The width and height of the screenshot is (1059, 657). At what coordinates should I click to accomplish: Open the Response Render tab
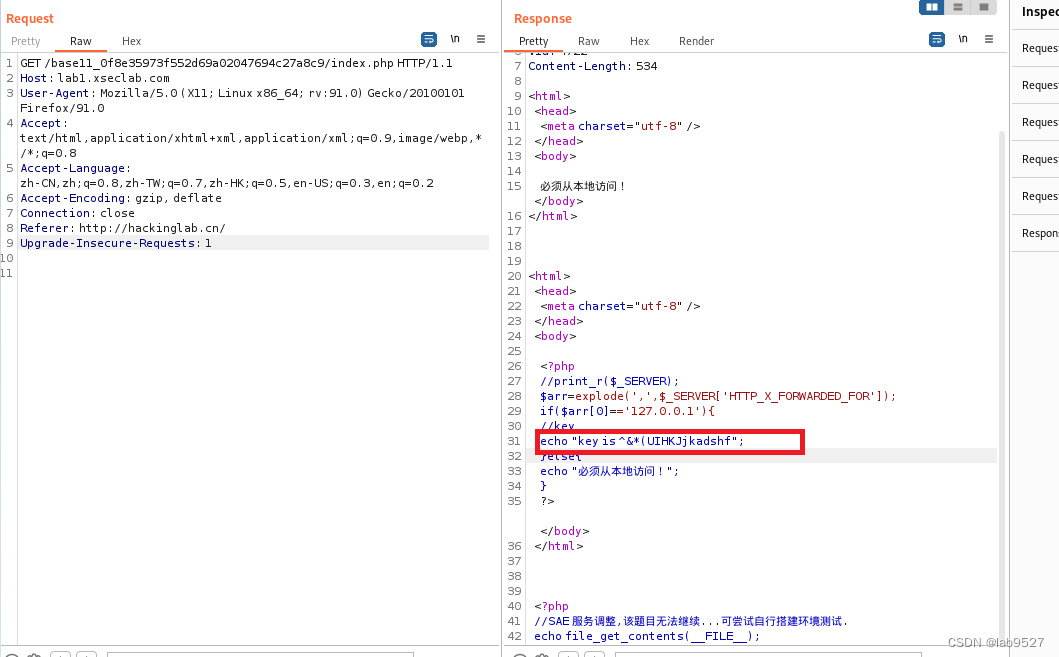point(696,41)
